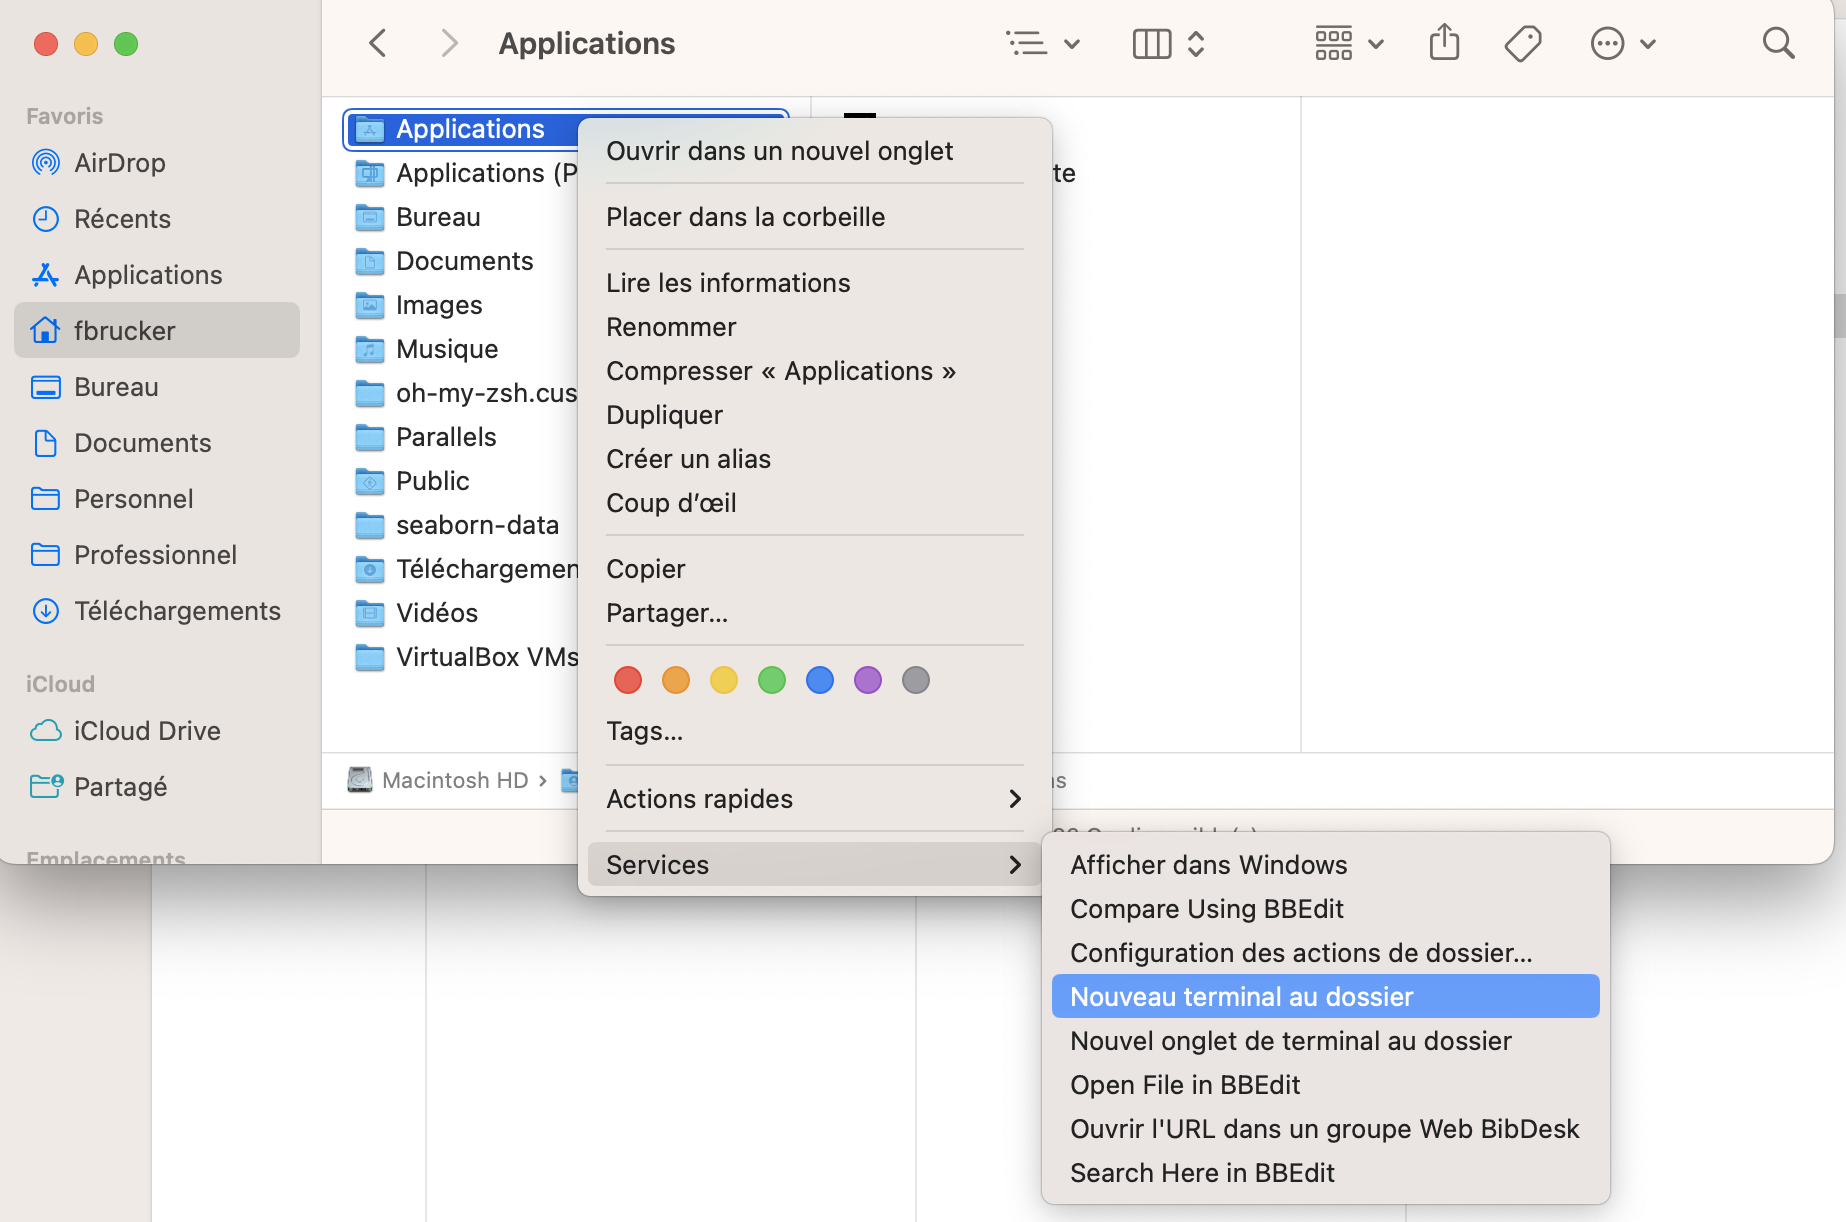Open the grouping chevron next to the grid icon
This screenshot has width=1846, height=1222.
pyautogui.click(x=1377, y=44)
